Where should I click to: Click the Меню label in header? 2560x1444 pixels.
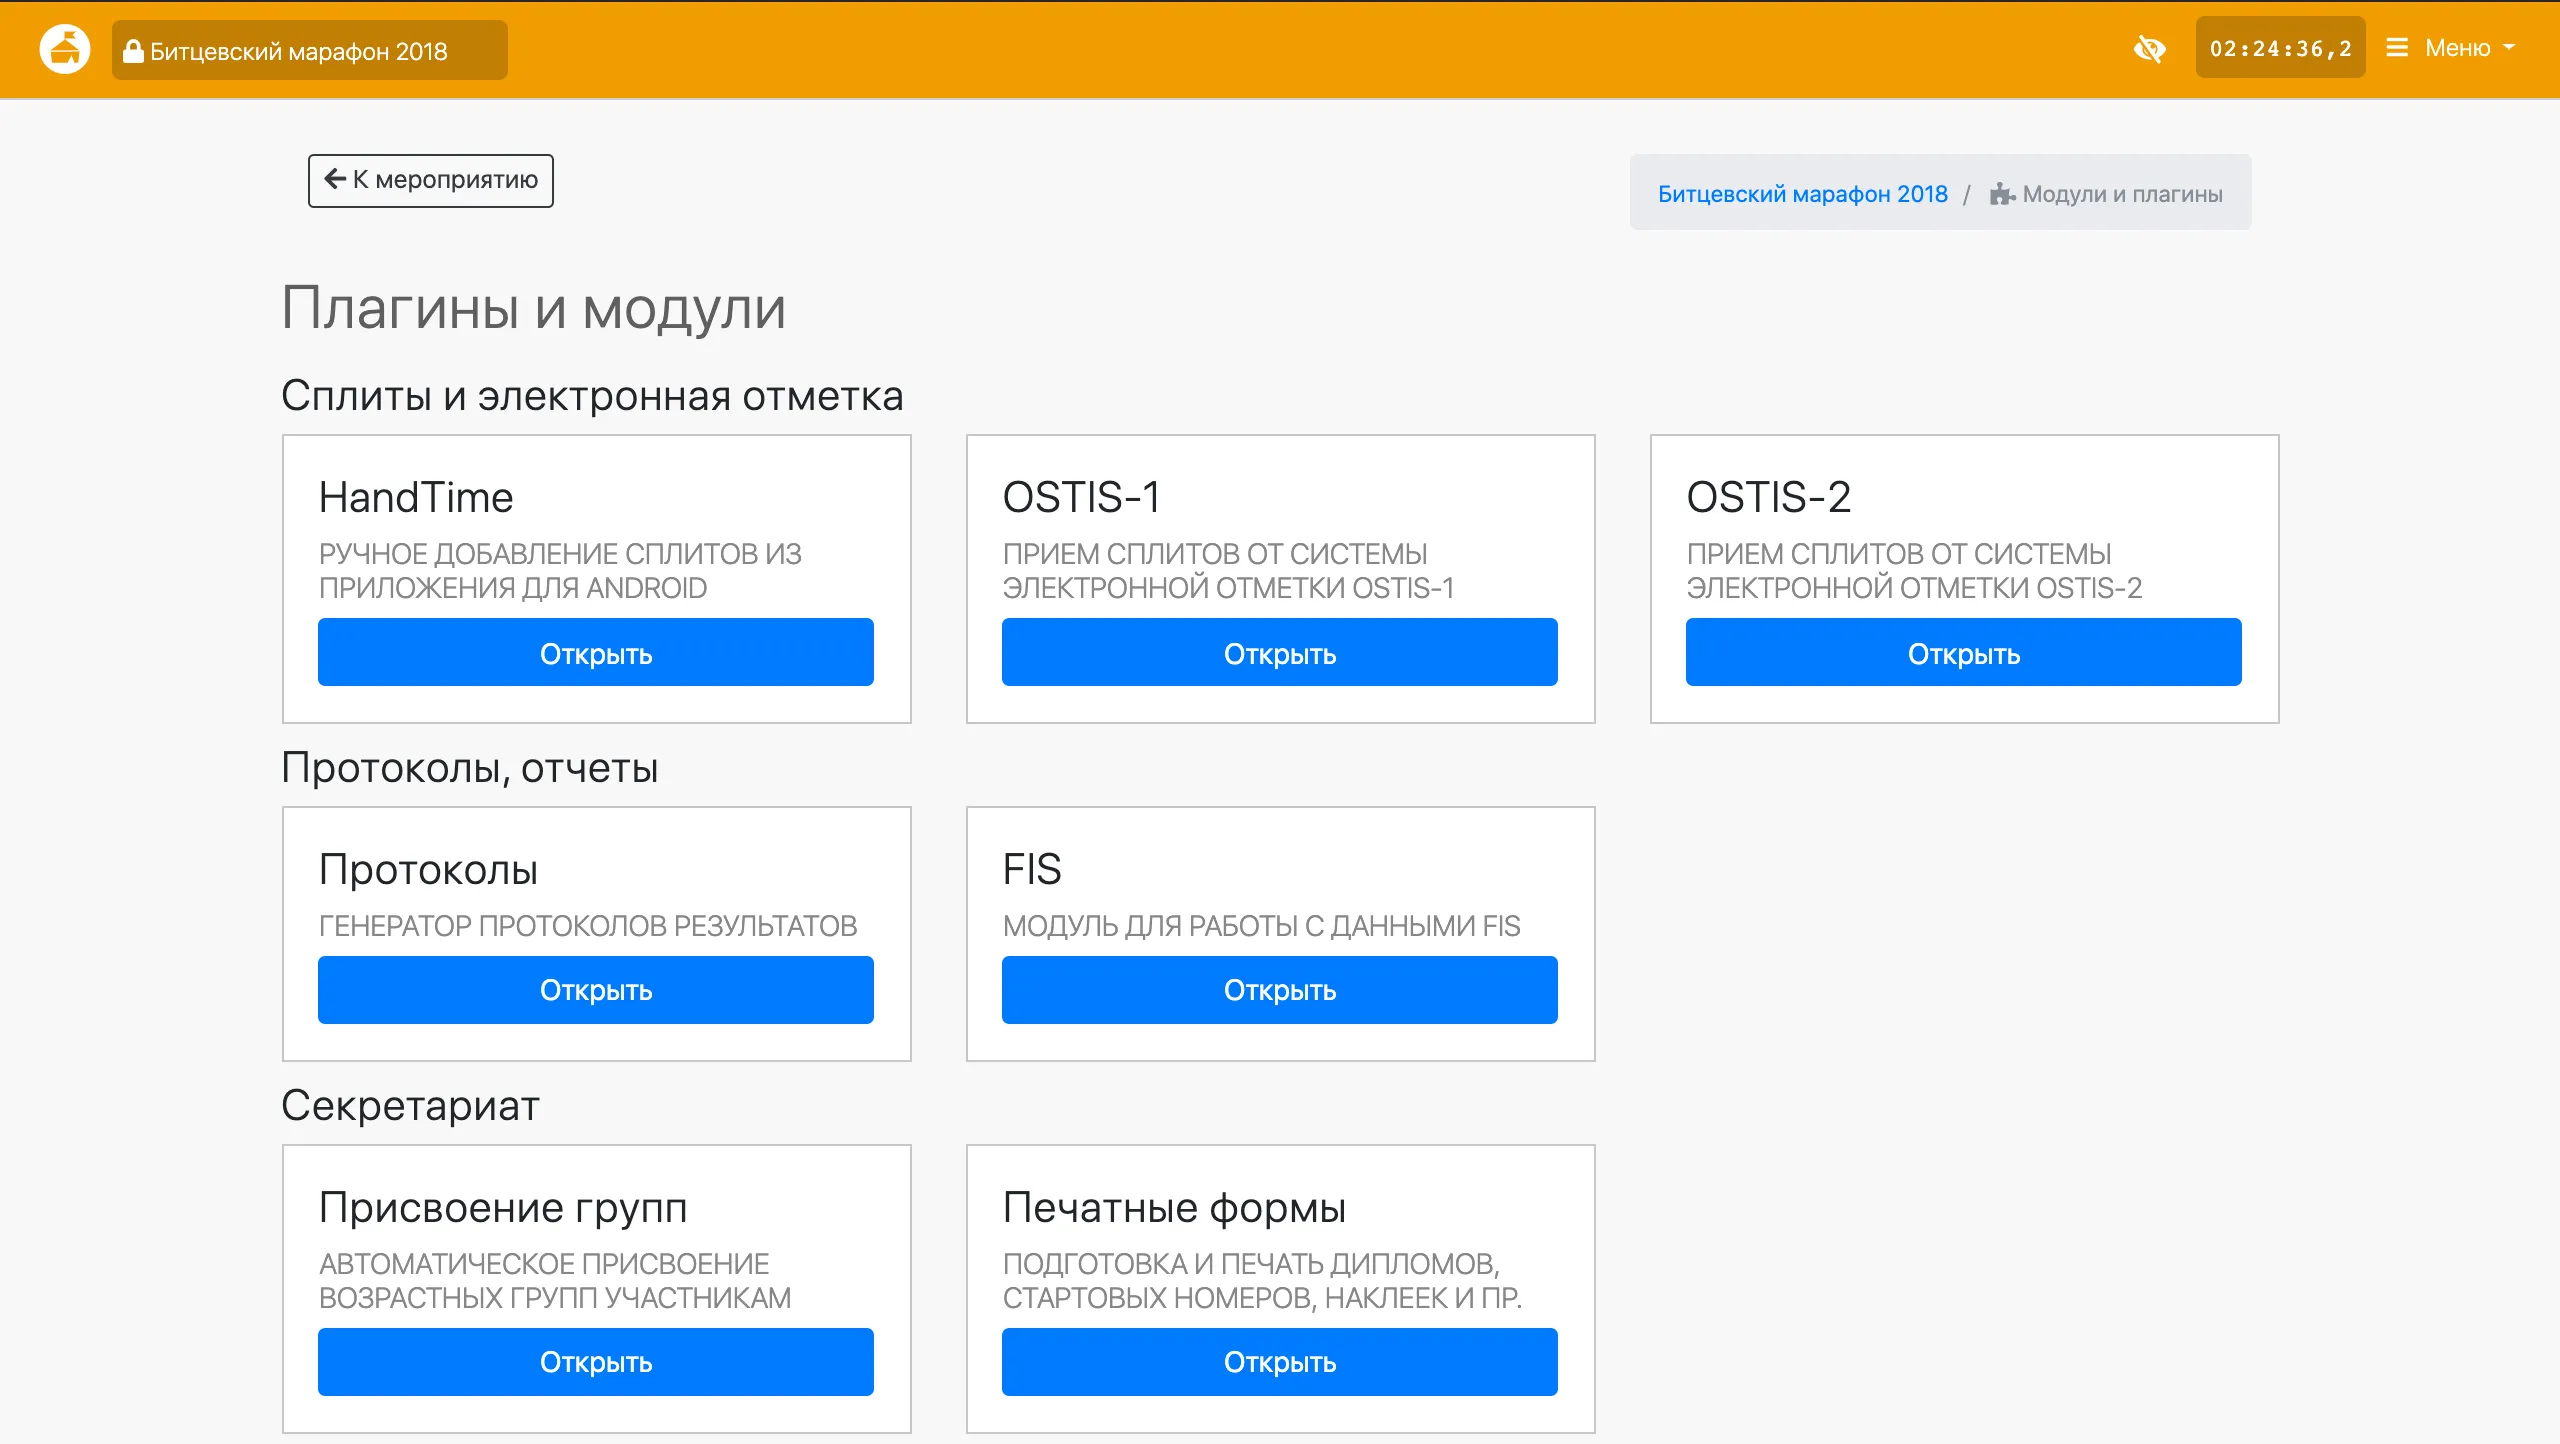[x=2457, y=48]
